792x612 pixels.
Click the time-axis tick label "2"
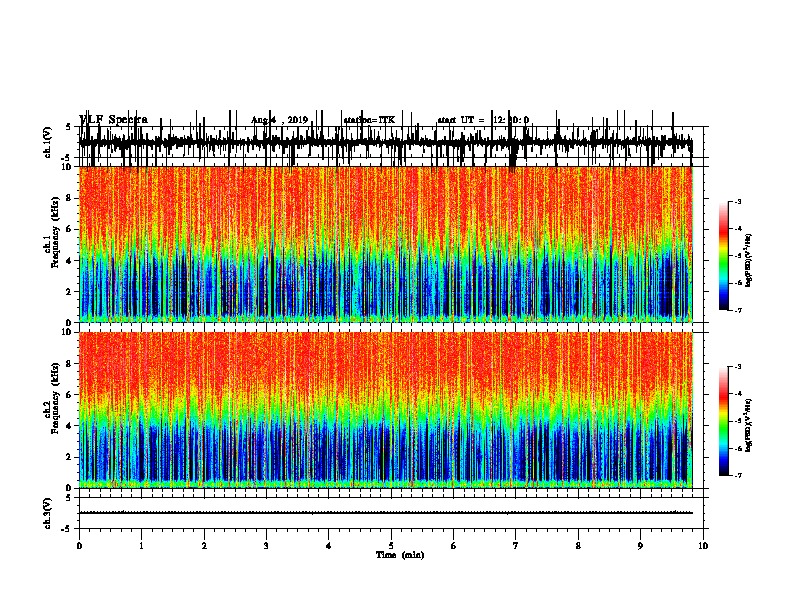[204, 546]
